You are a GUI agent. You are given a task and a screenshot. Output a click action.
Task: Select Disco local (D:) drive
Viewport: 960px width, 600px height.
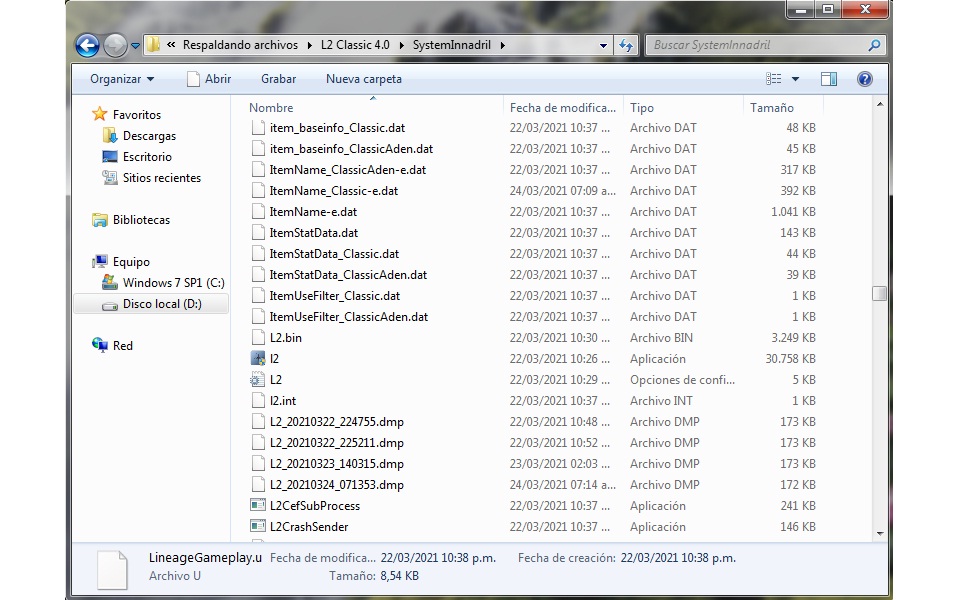click(x=161, y=304)
